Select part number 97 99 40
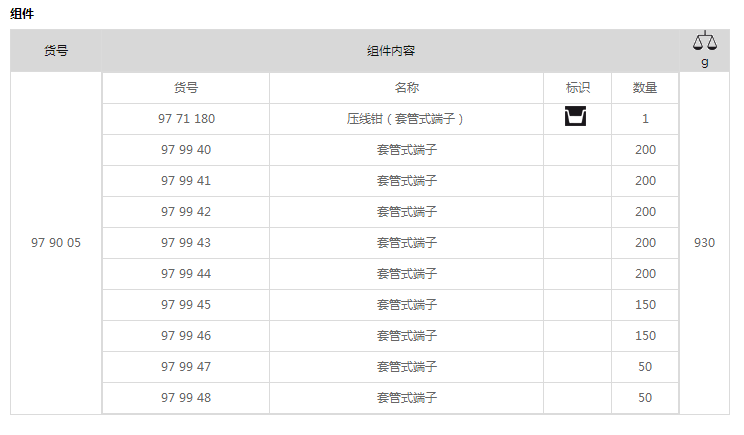The image size is (744, 435). click(186, 150)
